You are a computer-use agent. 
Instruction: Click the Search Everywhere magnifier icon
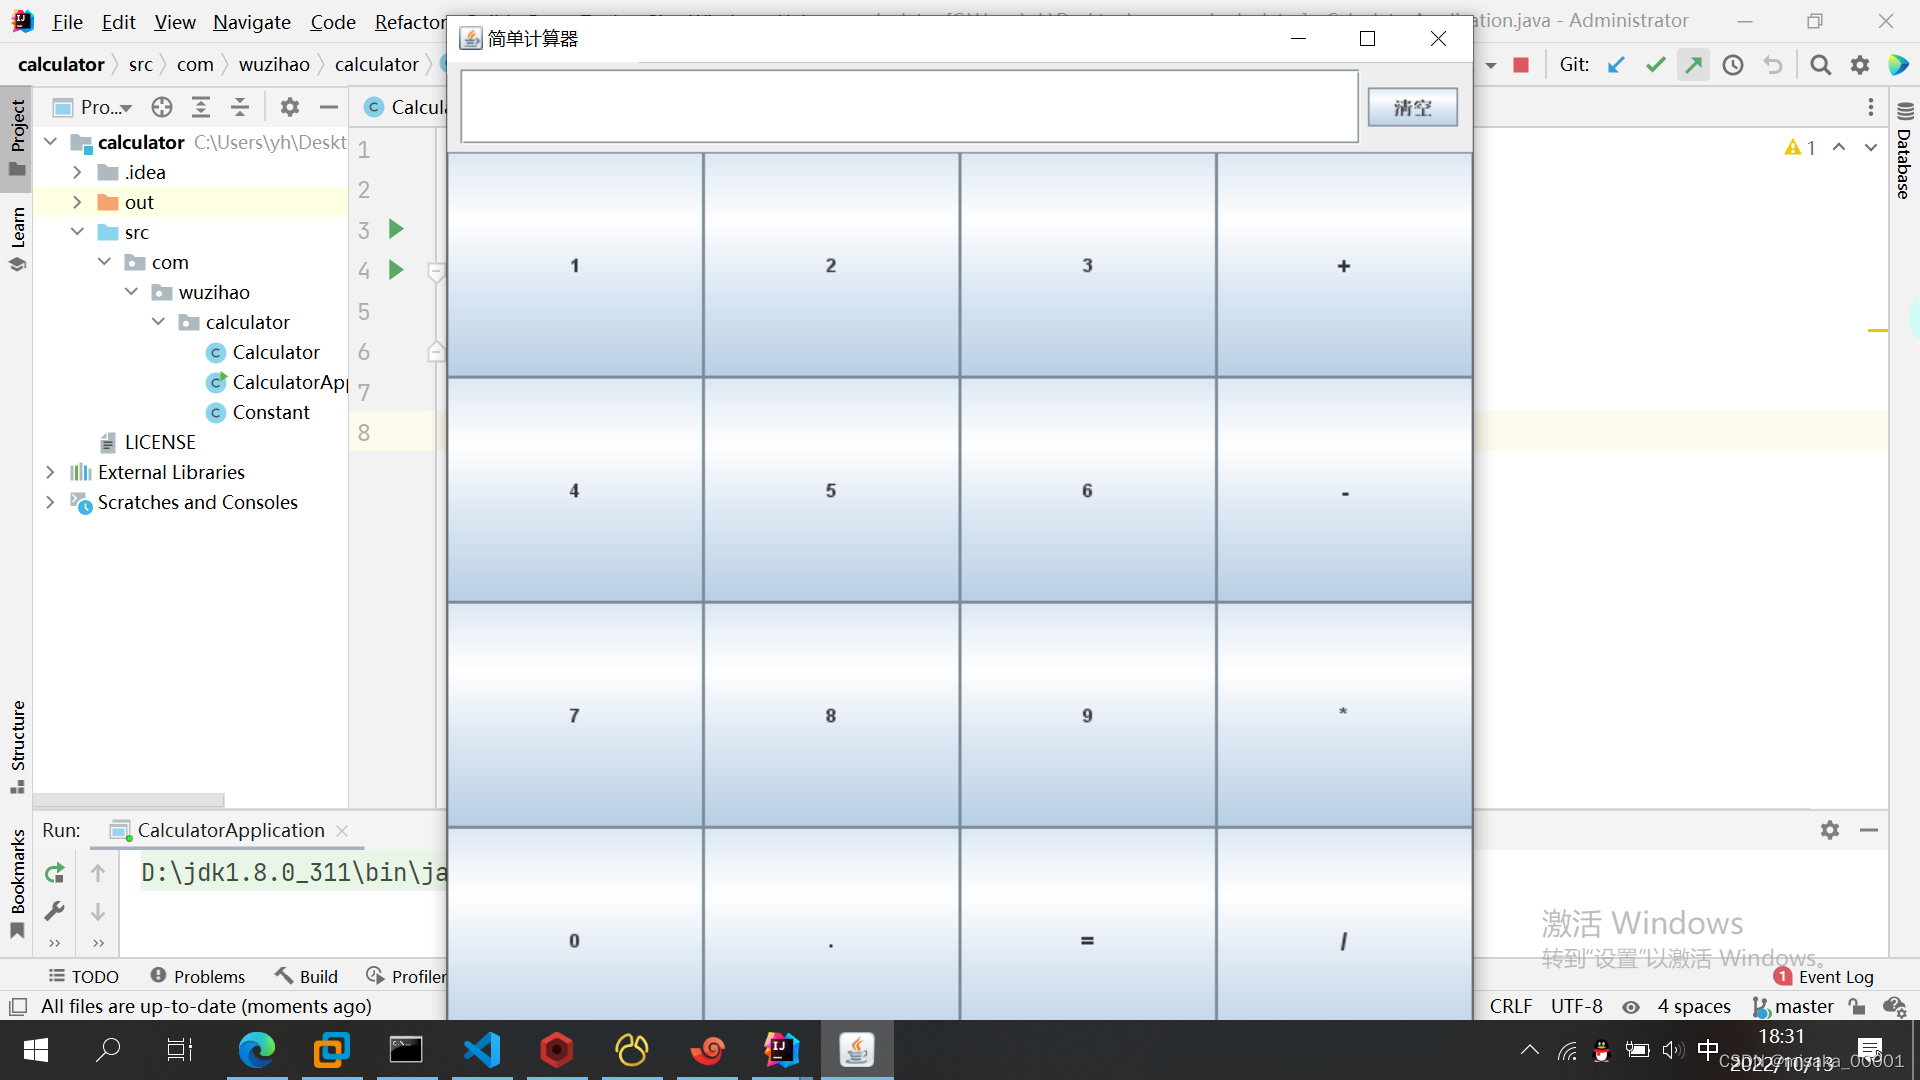pyautogui.click(x=1820, y=65)
